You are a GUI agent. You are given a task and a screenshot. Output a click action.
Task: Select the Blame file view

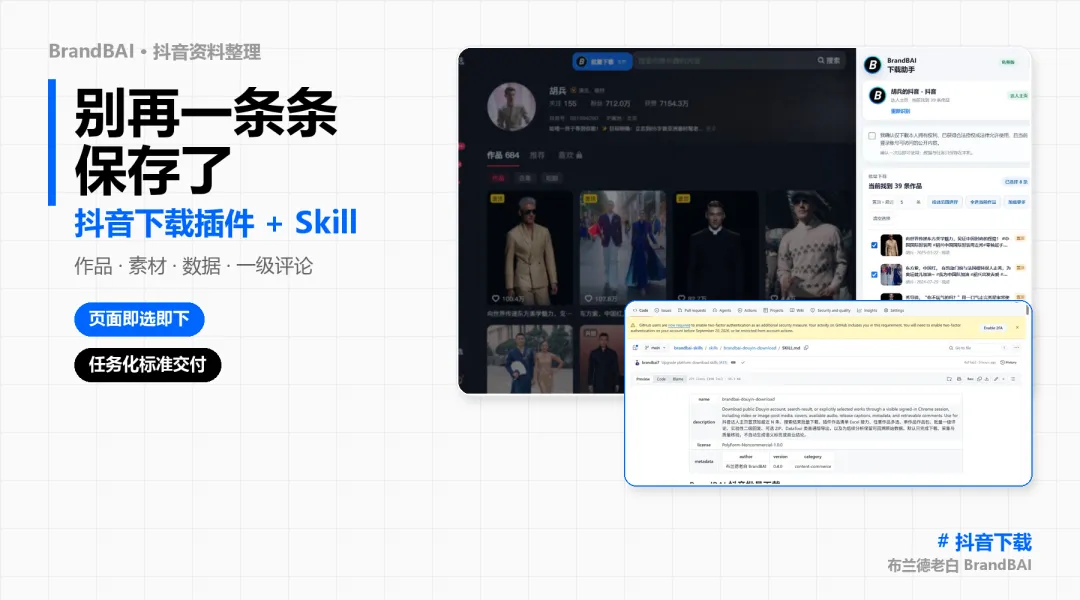678,379
